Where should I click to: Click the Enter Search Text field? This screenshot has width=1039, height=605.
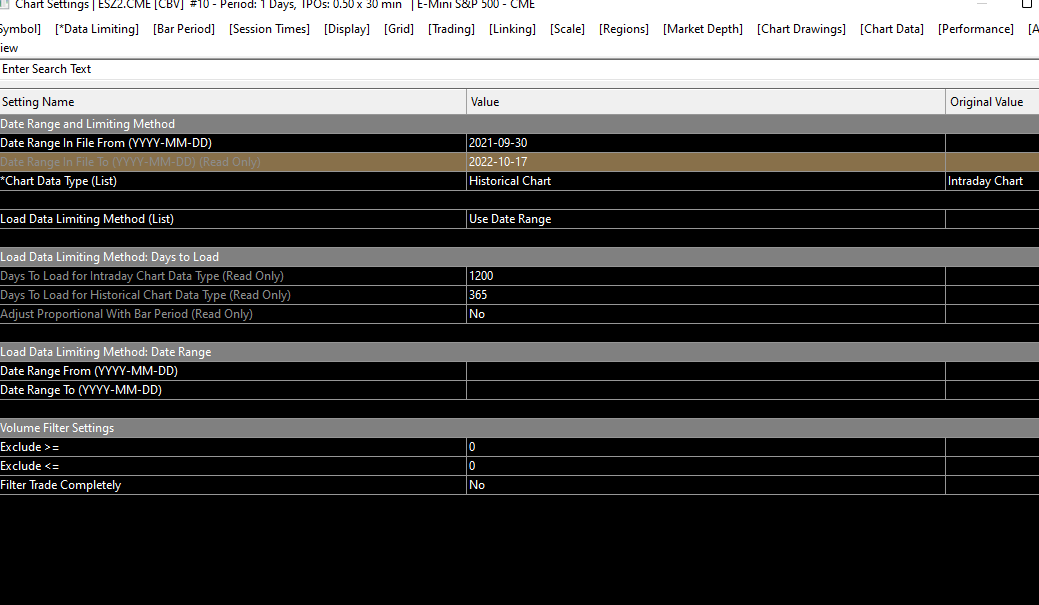[x=520, y=69]
